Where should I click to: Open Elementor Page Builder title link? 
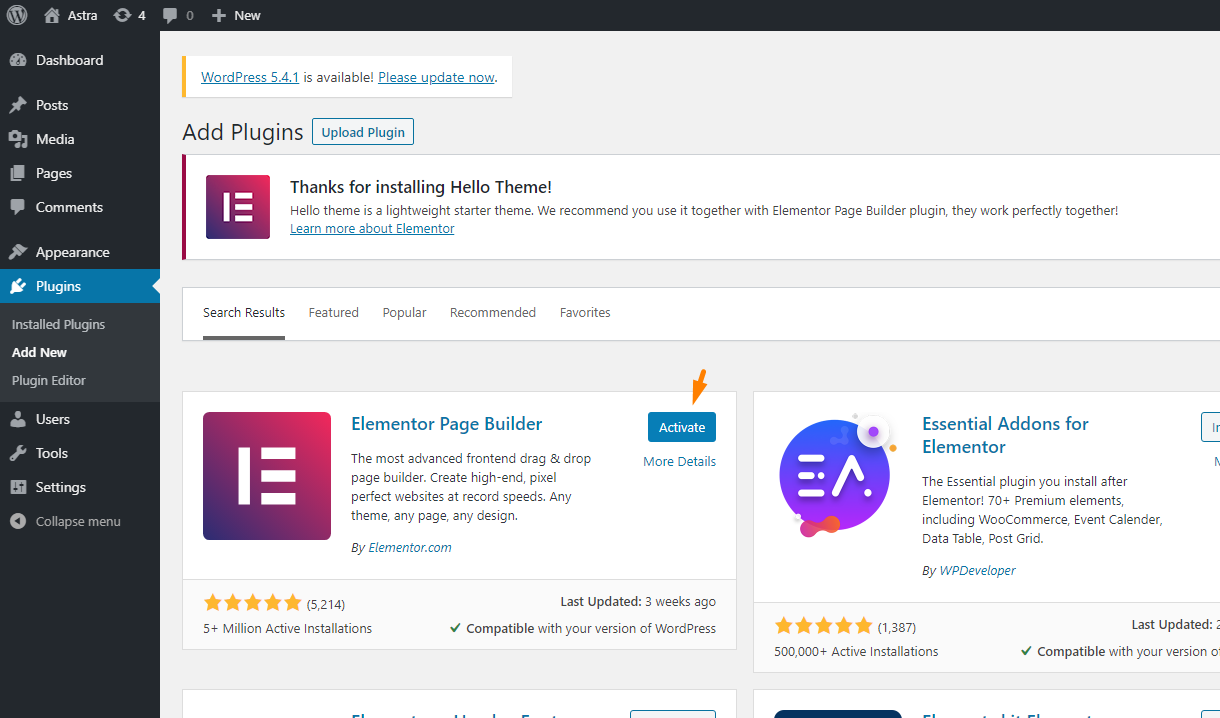click(x=447, y=424)
